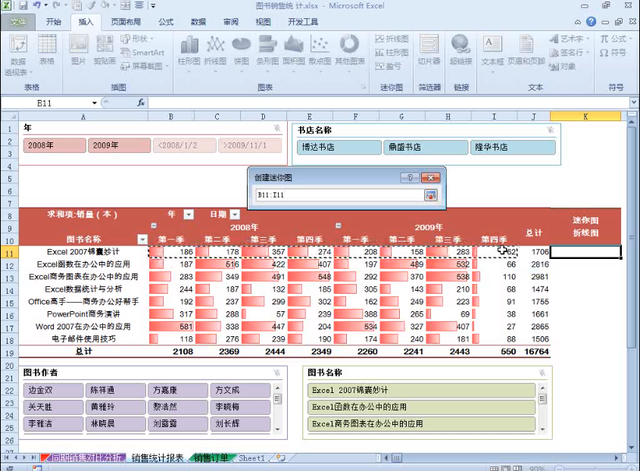
Task: Switch to the 开发工具 ribbon tab
Action: pos(302,22)
